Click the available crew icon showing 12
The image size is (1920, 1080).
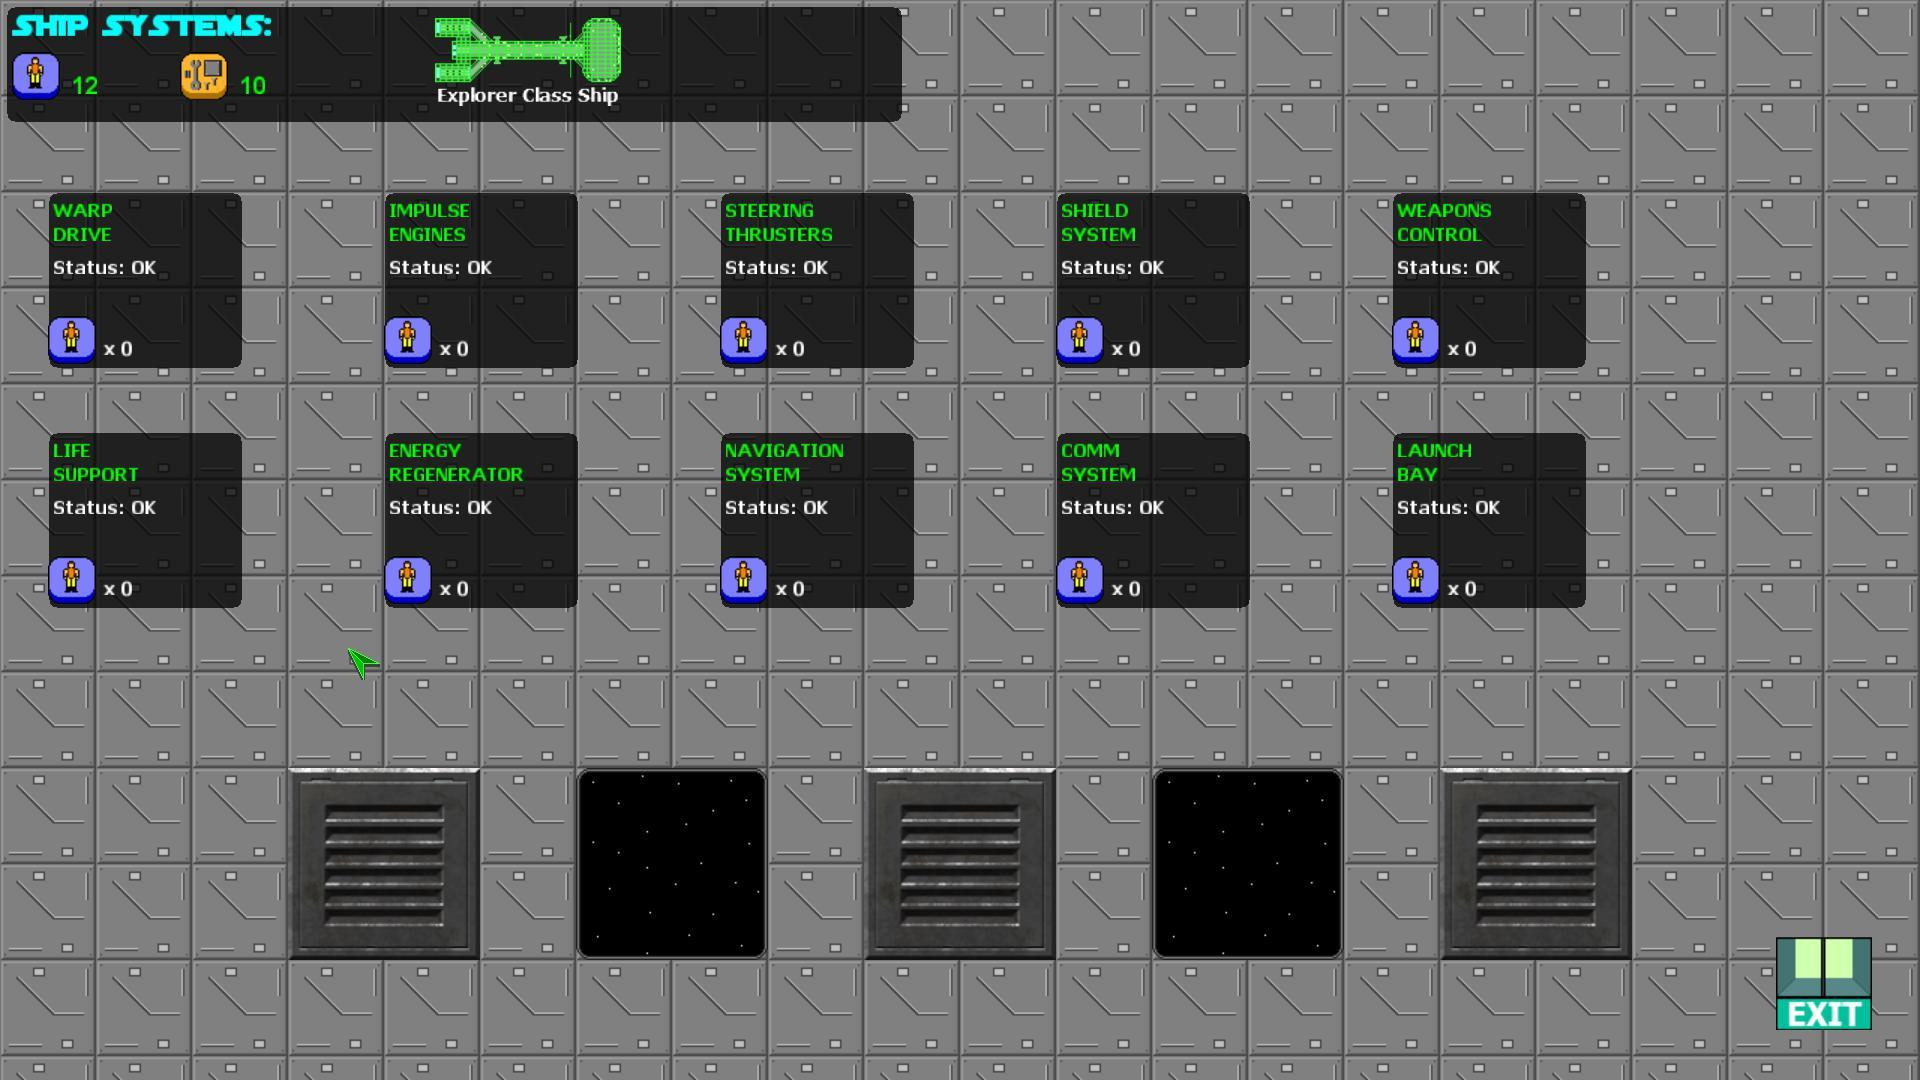coord(36,76)
